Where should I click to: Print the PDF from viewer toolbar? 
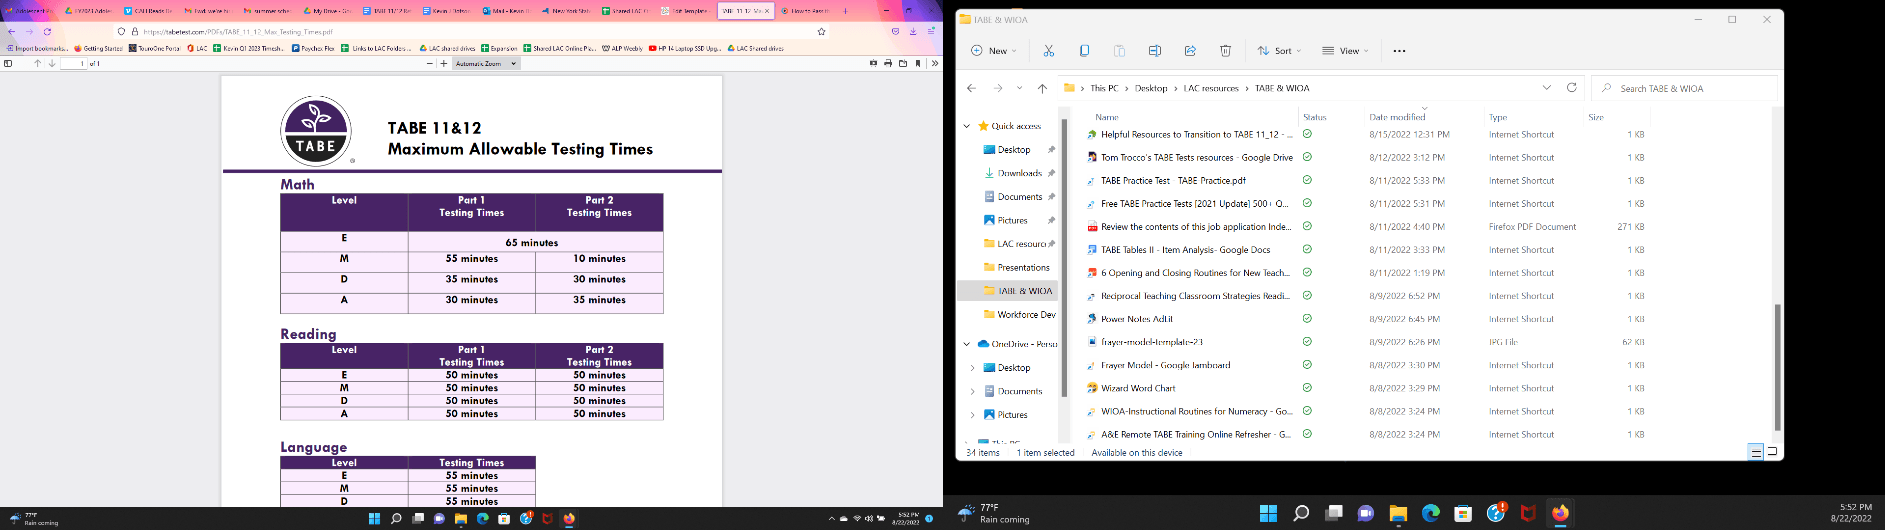[888, 63]
